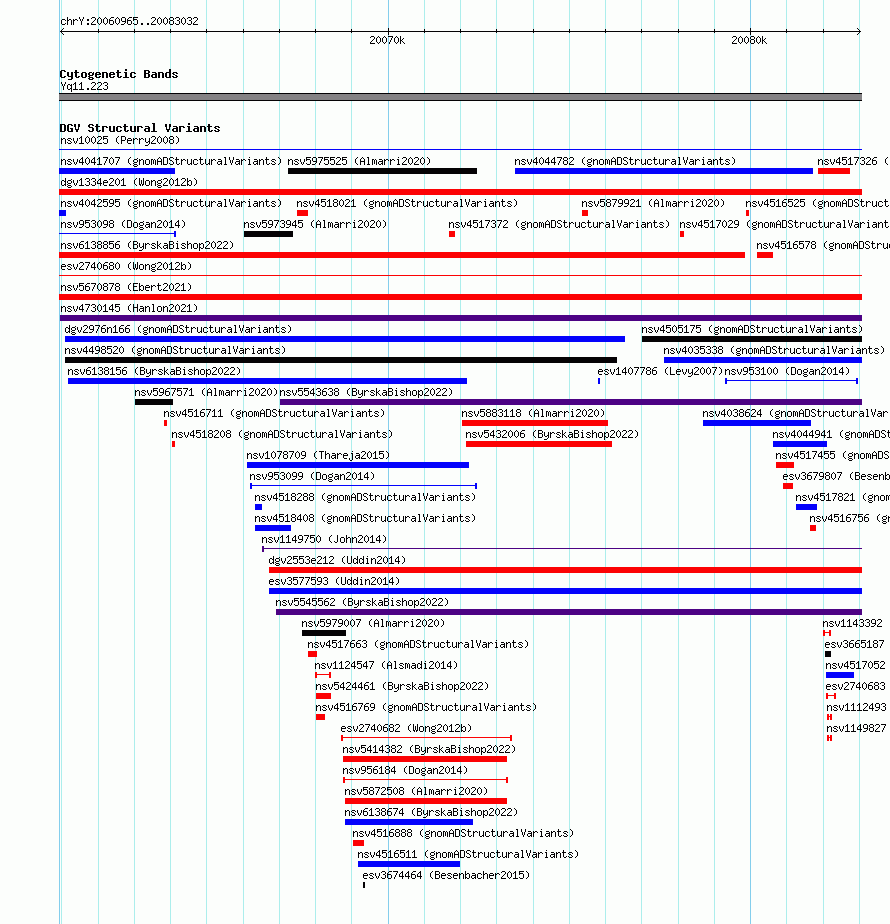The image size is (890, 924).
Task: Select the black nsv5975525 variant bar
Action: (383, 171)
